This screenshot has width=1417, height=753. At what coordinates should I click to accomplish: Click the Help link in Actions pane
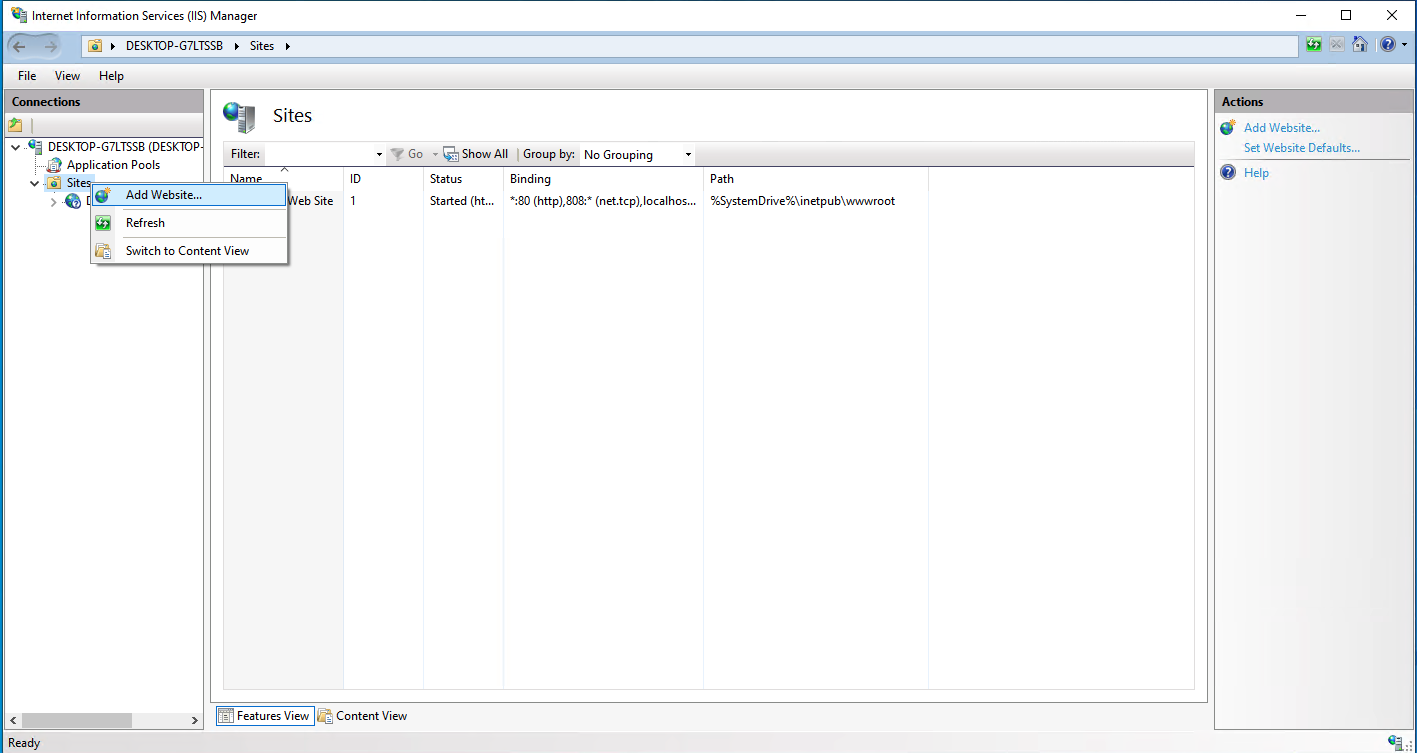1256,173
